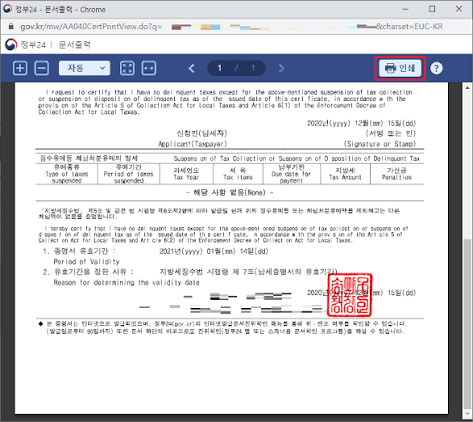Open help with the question mark icon

pyautogui.click(x=436, y=68)
